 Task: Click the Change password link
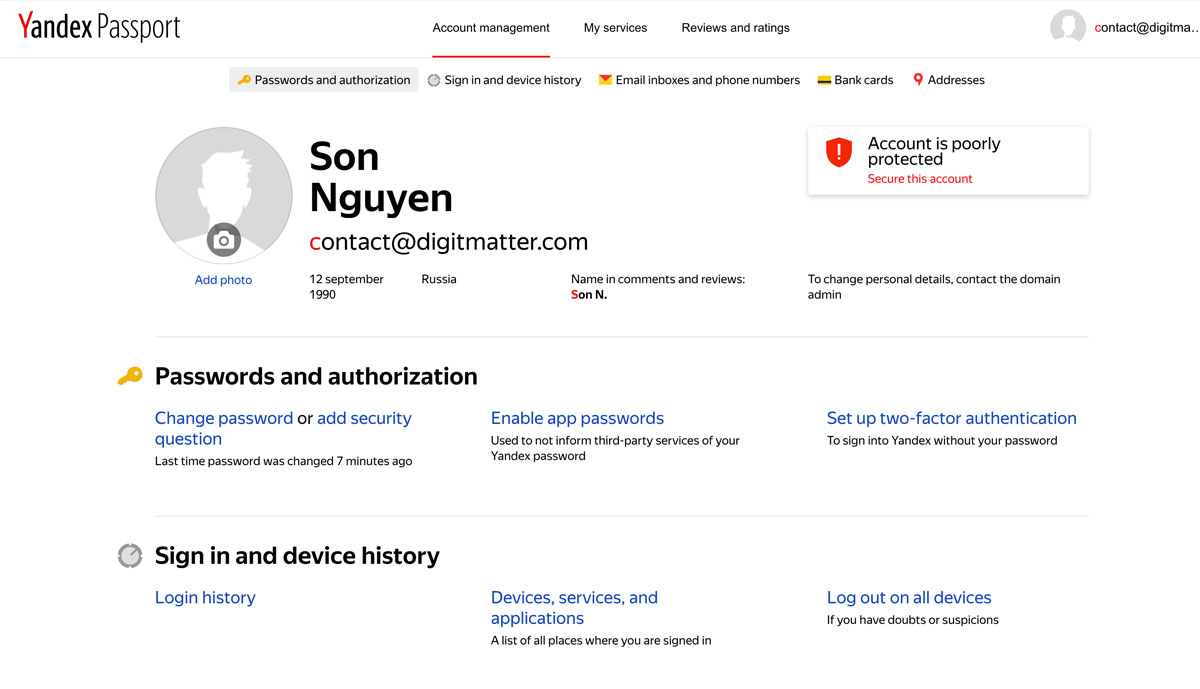click(224, 418)
